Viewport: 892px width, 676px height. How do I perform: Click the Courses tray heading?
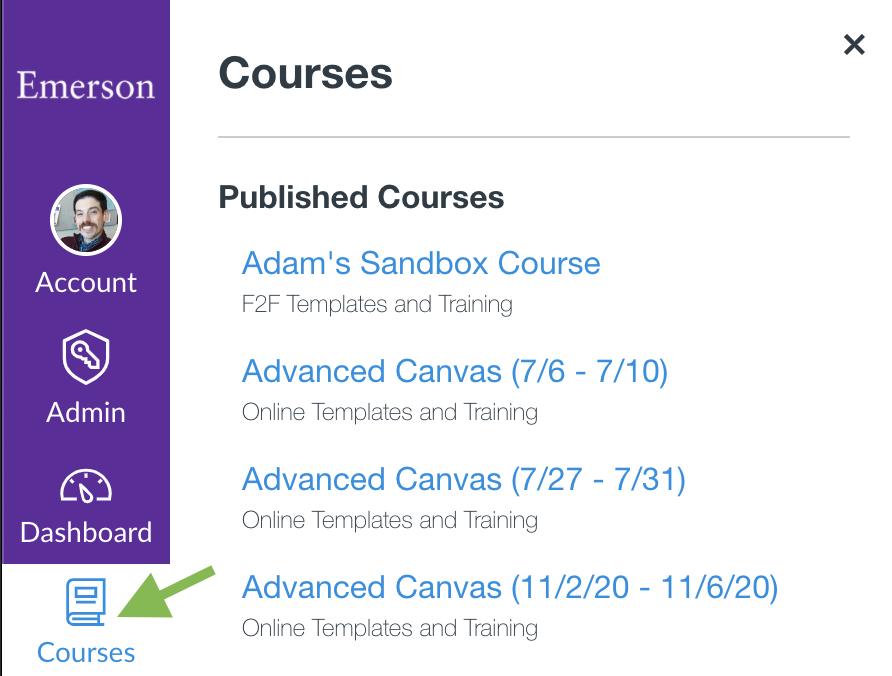305,74
